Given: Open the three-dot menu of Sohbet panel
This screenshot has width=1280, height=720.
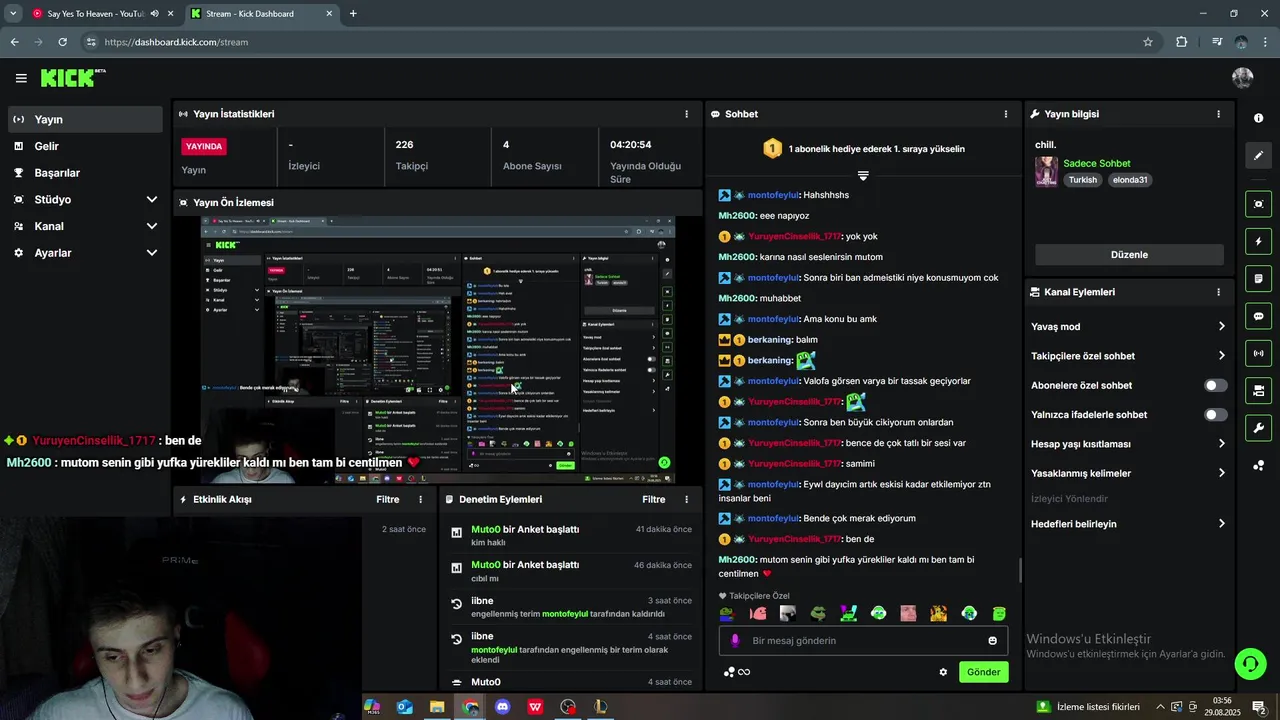Looking at the screenshot, I should click(1006, 114).
